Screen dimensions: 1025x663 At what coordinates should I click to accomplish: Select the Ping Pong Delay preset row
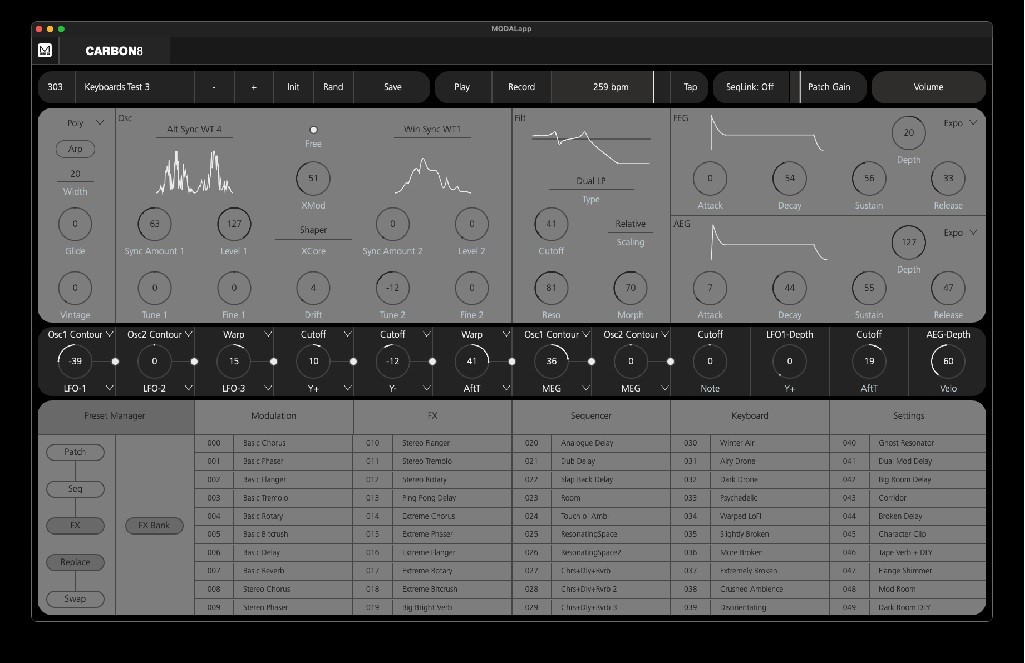pos(432,498)
